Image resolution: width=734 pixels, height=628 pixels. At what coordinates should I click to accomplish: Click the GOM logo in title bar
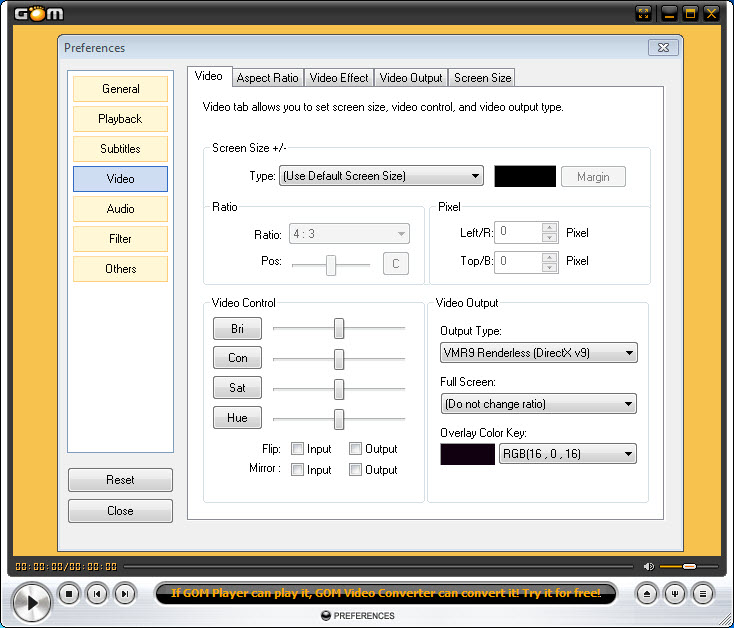(39, 13)
